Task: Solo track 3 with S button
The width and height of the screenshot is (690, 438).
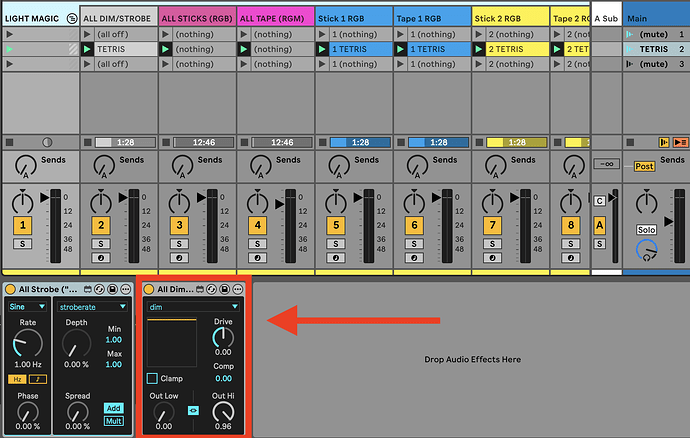Action: point(178,243)
